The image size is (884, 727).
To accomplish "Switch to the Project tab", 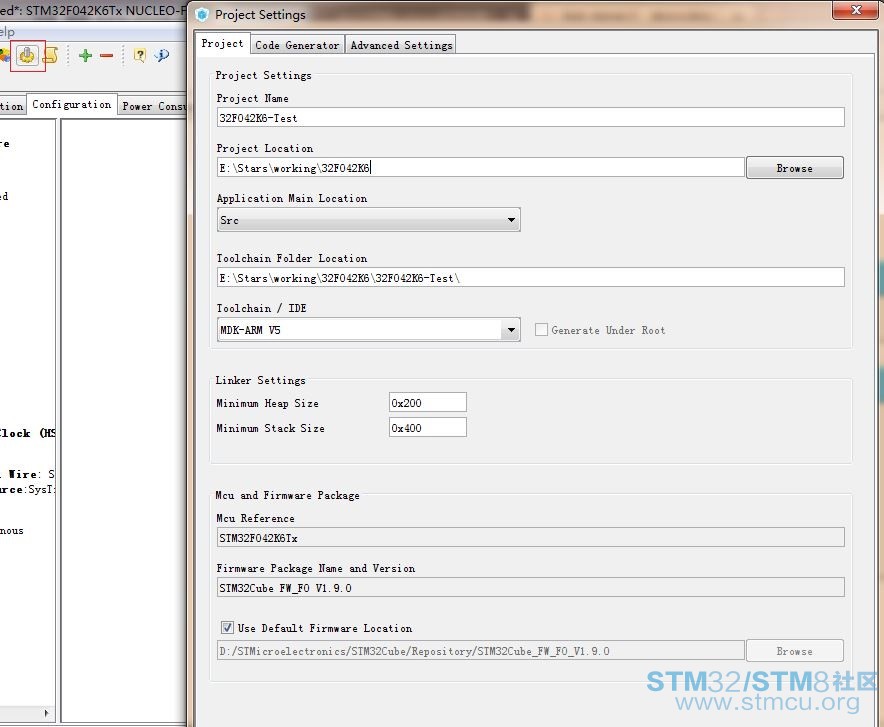I will [x=222, y=43].
